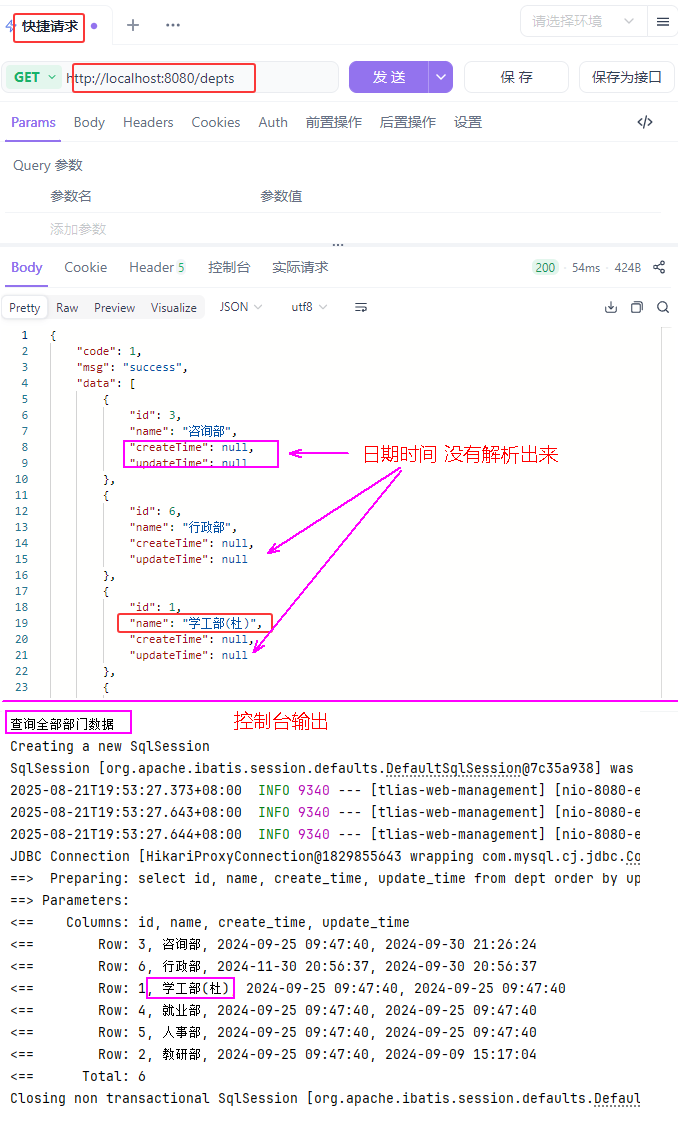The image size is (678, 1130).
Task: Download the response with the download icon
Action: 611,307
